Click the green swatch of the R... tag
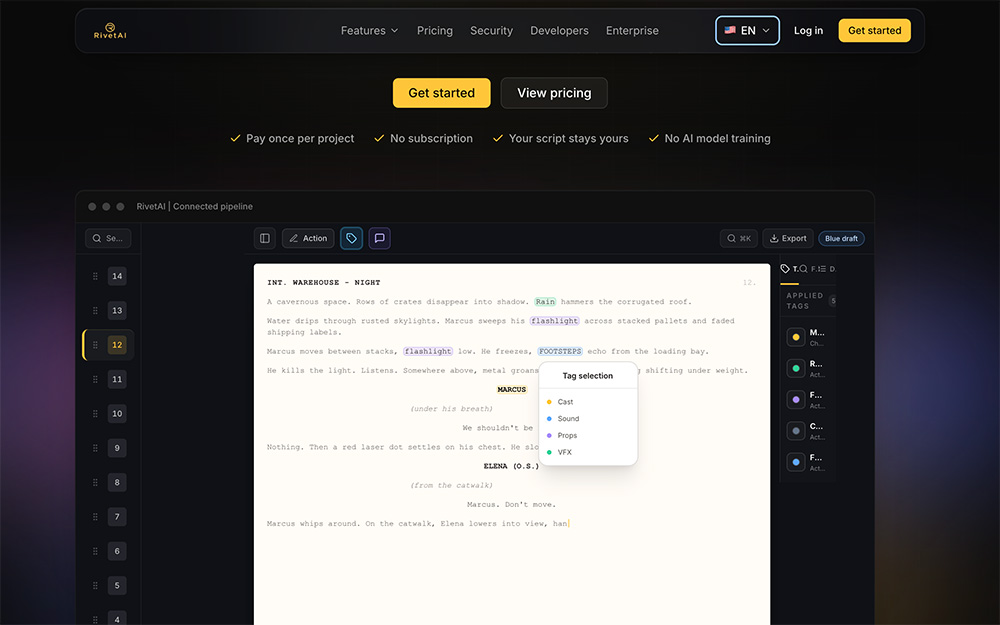 click(796, 368)
